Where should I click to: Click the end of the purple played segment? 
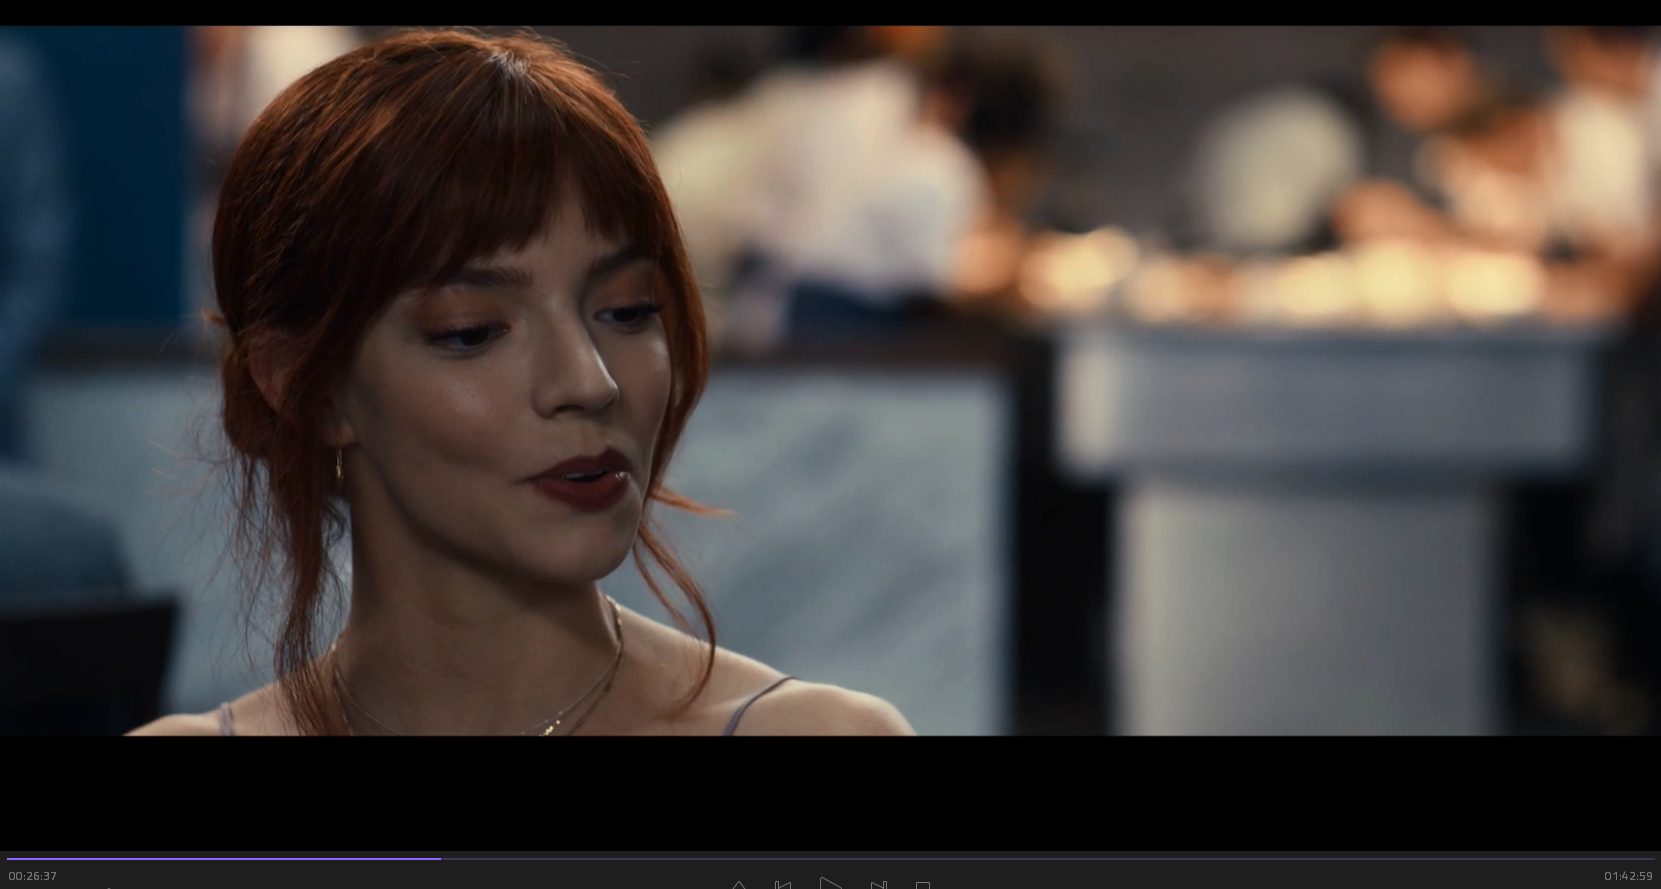click(440, 858)
